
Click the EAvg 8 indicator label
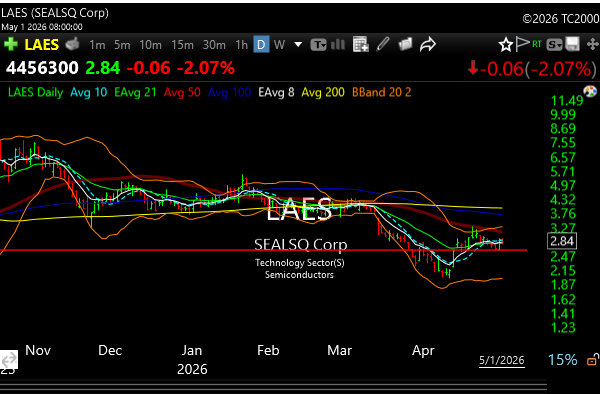(x=276, y=92)
